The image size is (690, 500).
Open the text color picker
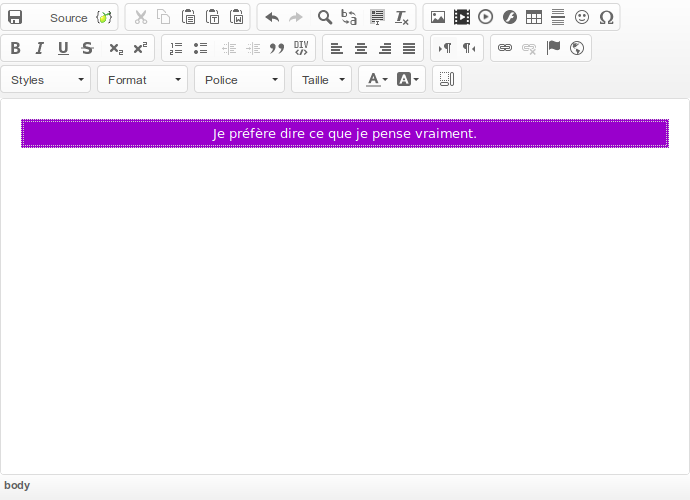point(376,79)
